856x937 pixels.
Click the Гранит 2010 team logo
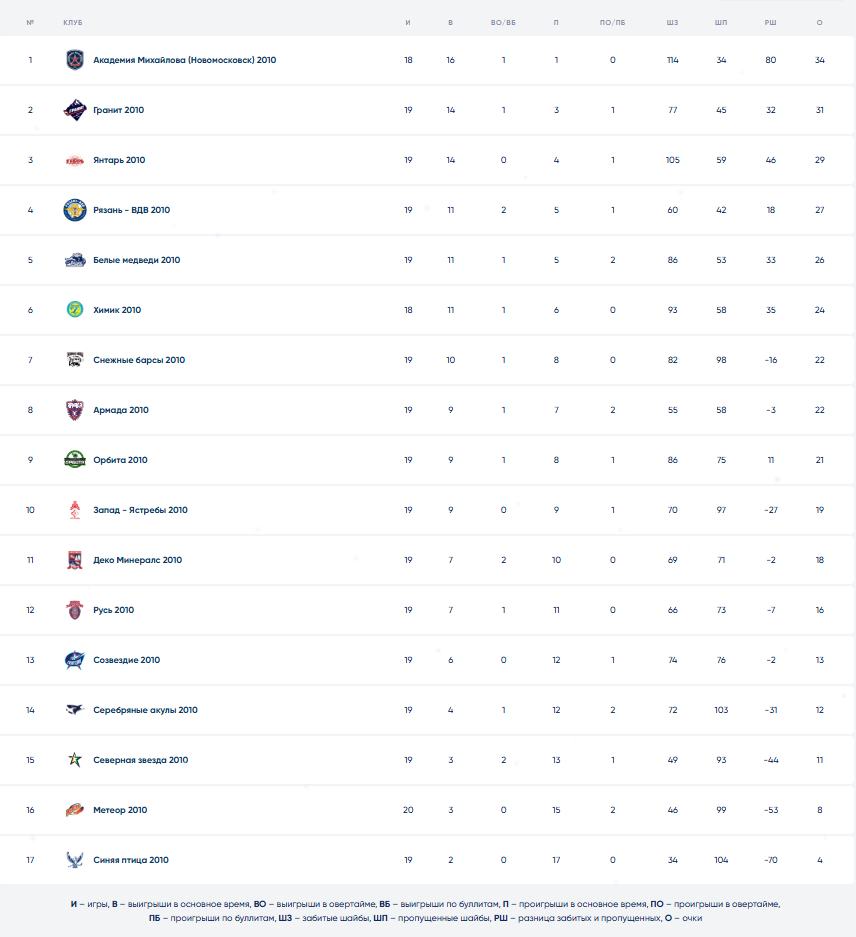pyautogui.click(x=75, y=110)
